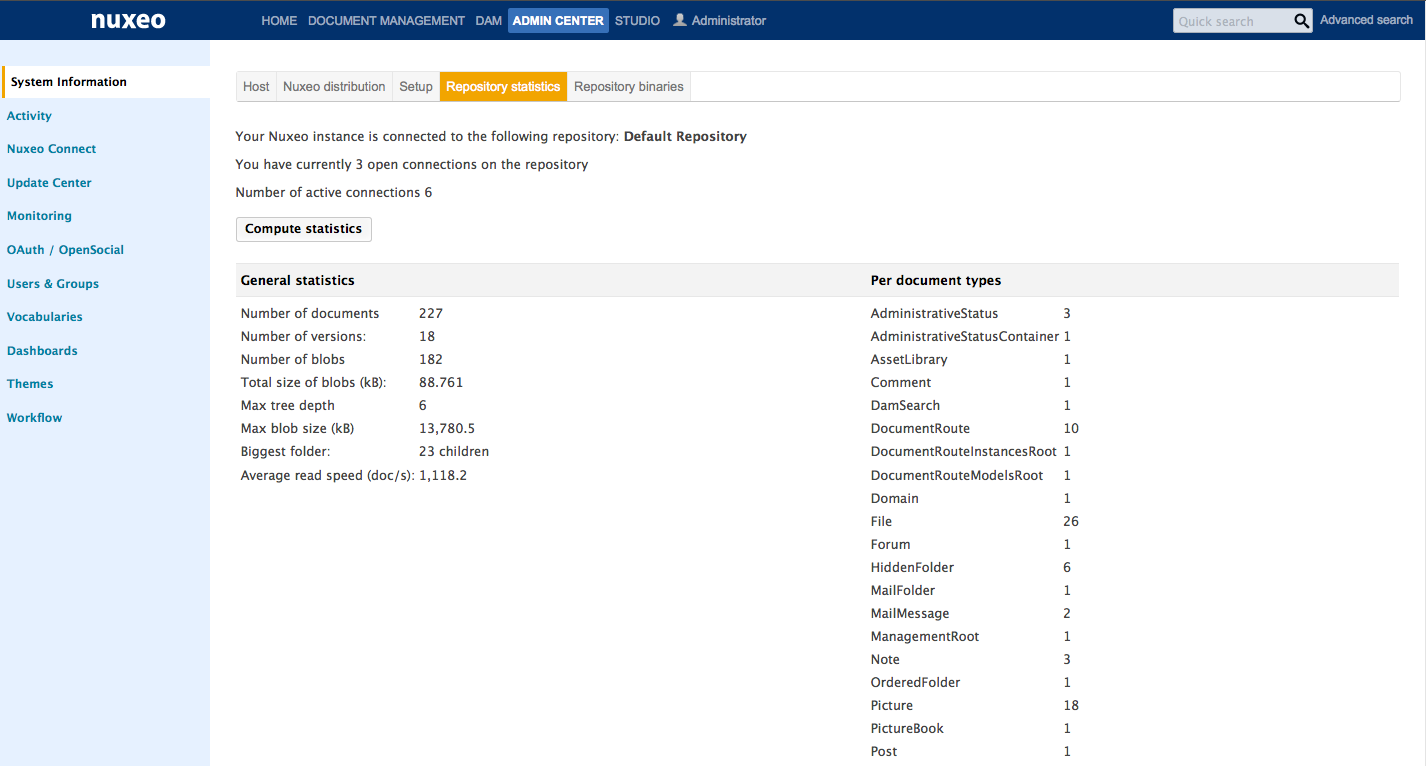Screen dimensions: 1426x766
Task: Select ADMIN CENTER in top bar
Action: (x=558, y=21)
